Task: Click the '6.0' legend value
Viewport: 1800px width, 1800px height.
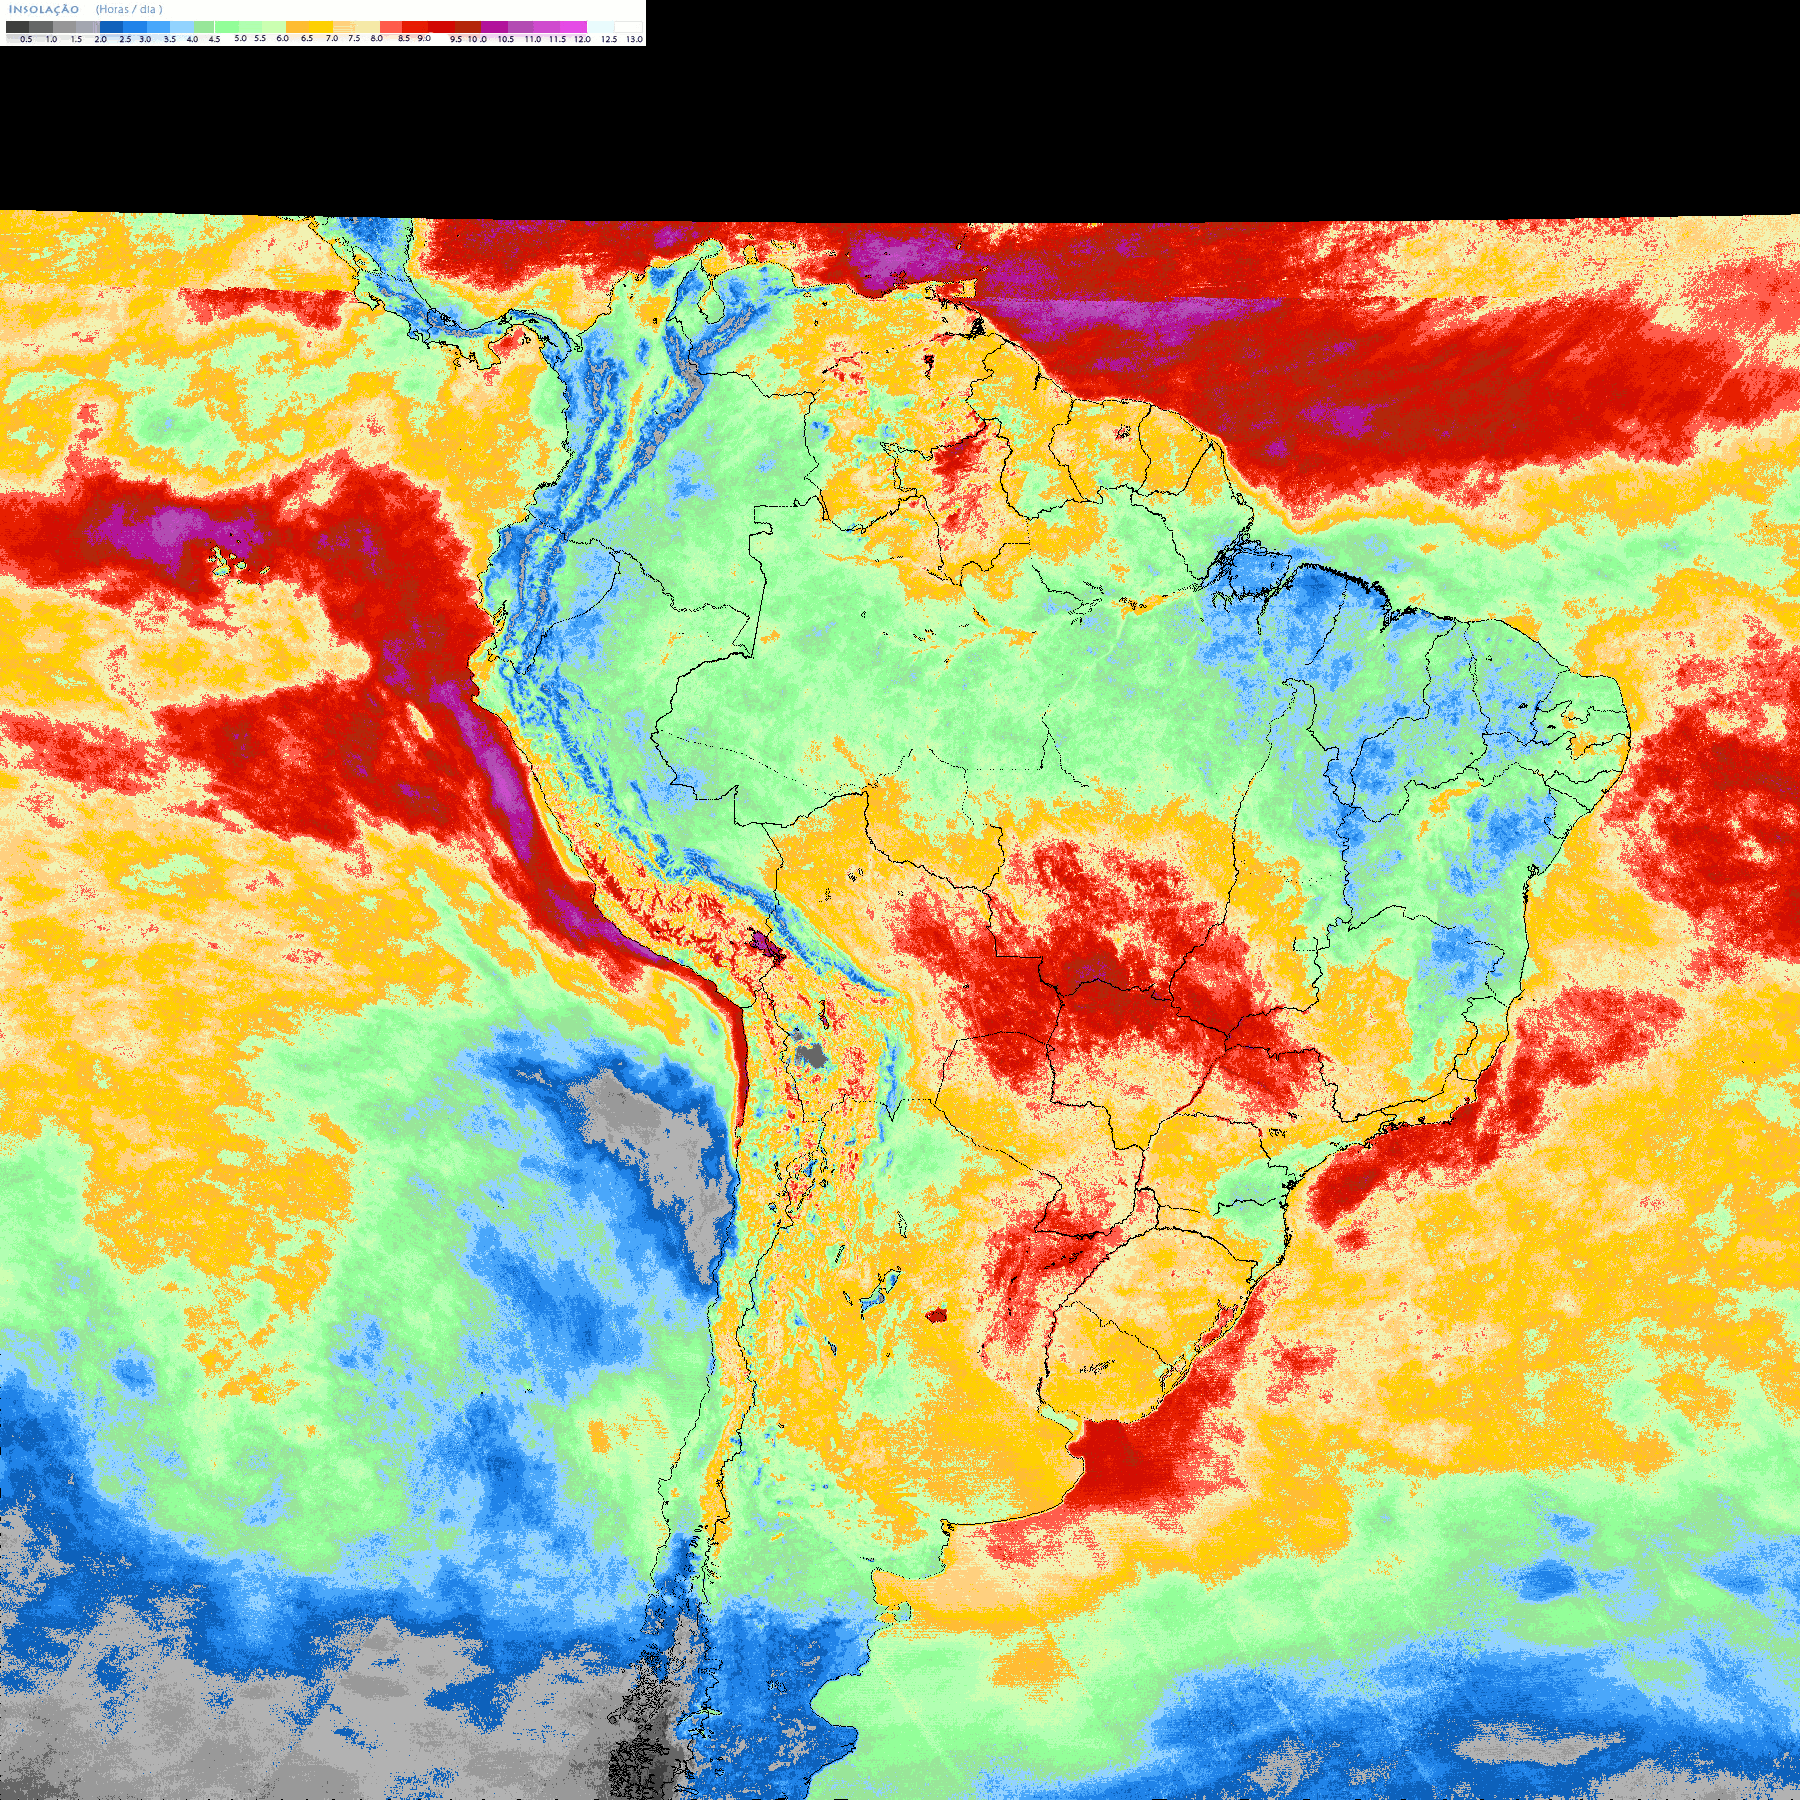Action: point(282,38)
